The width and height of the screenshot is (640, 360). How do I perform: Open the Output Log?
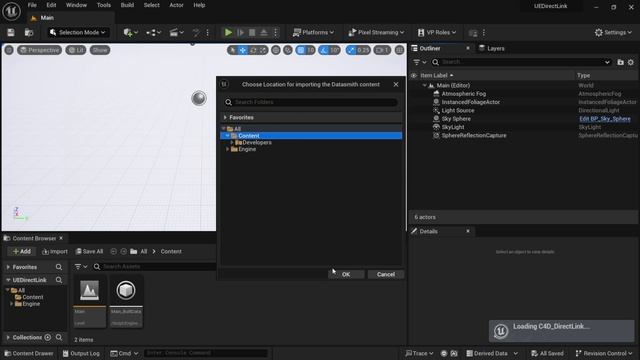[x=81, y=353]
